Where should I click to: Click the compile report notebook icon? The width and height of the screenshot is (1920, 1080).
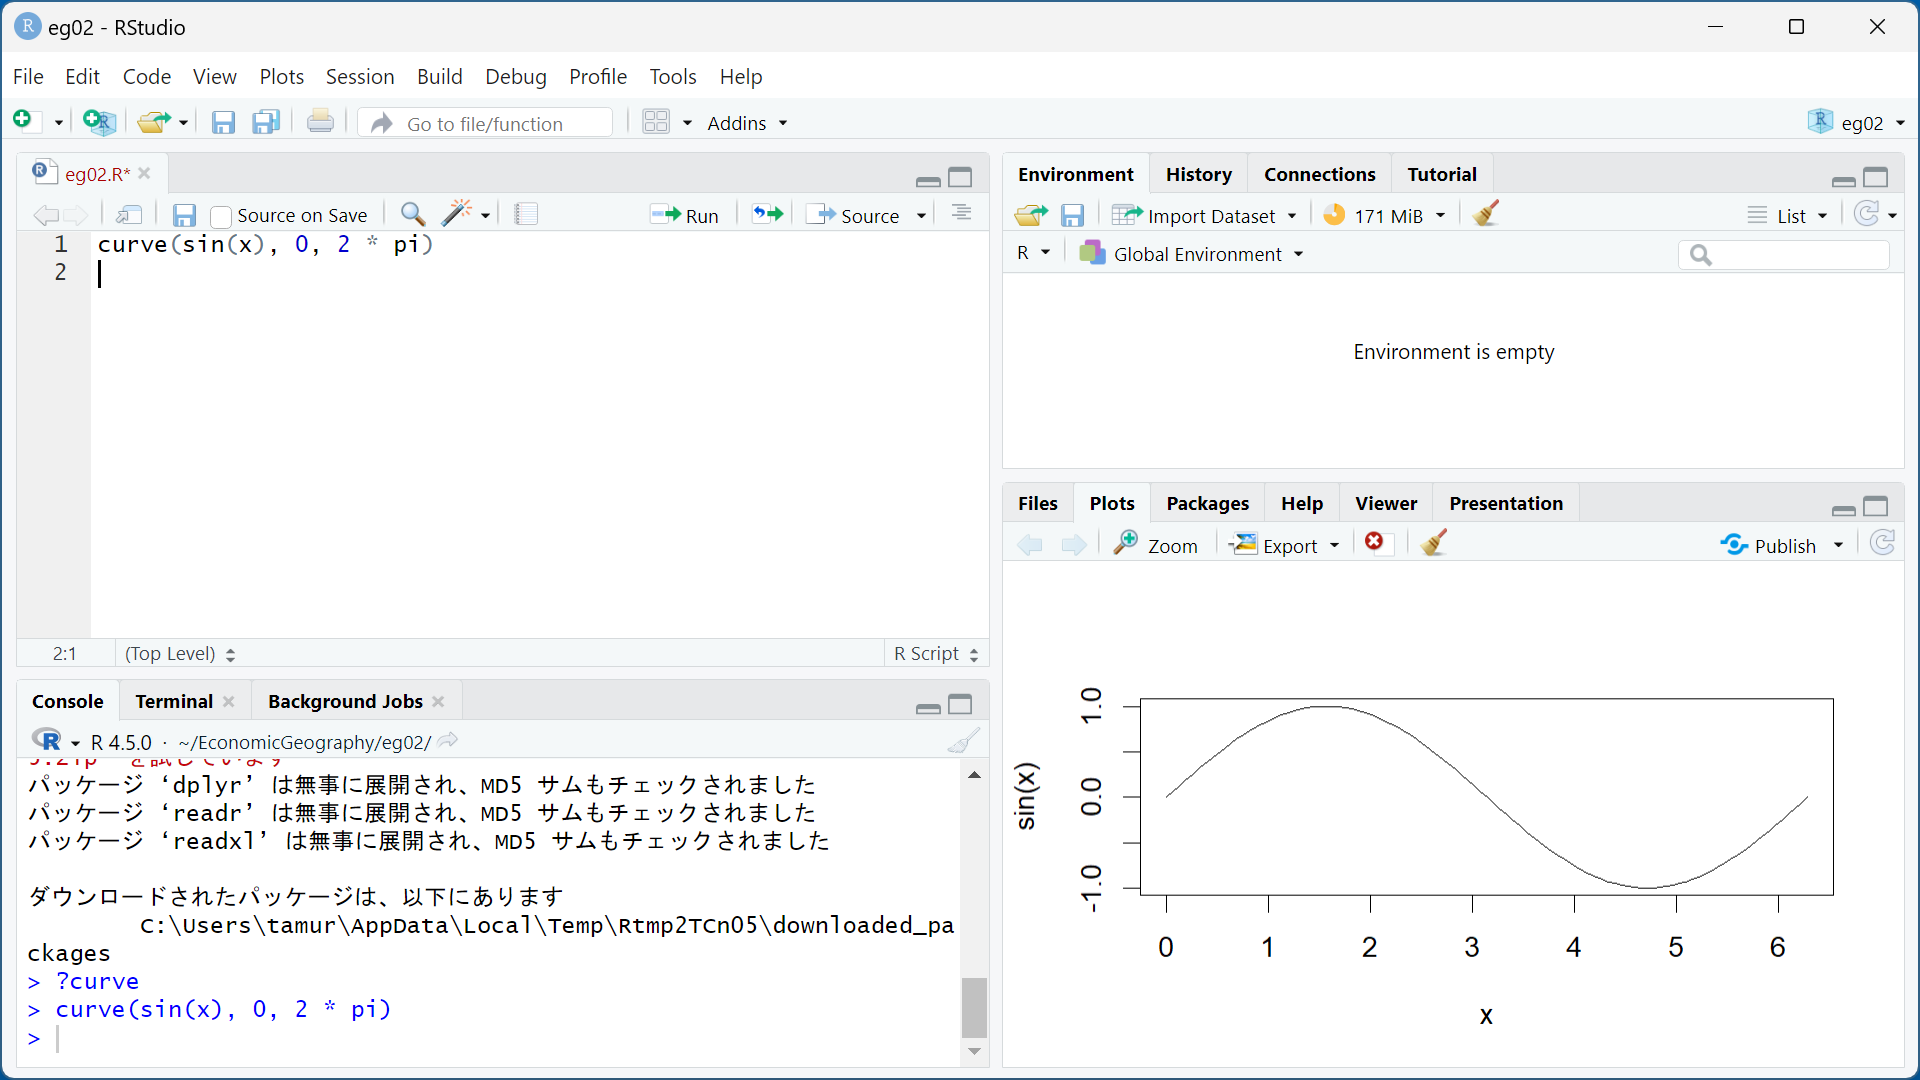pos(526,214)
